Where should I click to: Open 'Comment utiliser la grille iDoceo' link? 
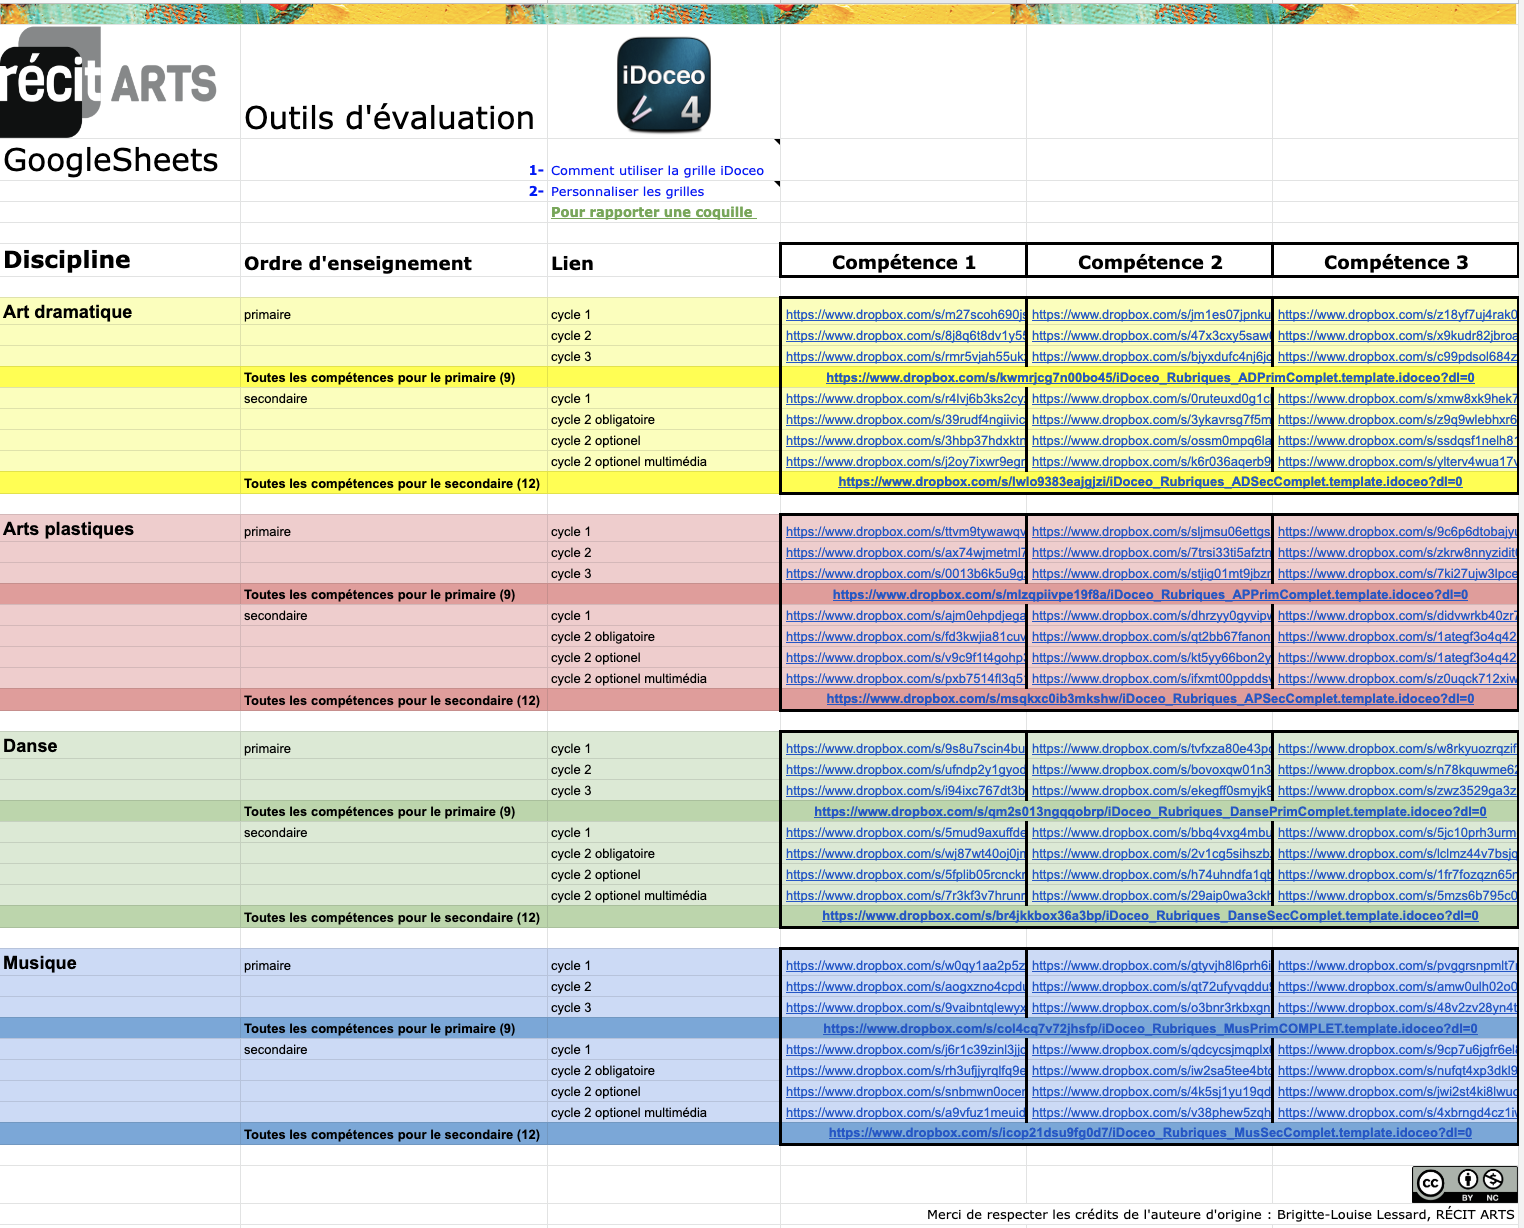click(x=657, y=171)
